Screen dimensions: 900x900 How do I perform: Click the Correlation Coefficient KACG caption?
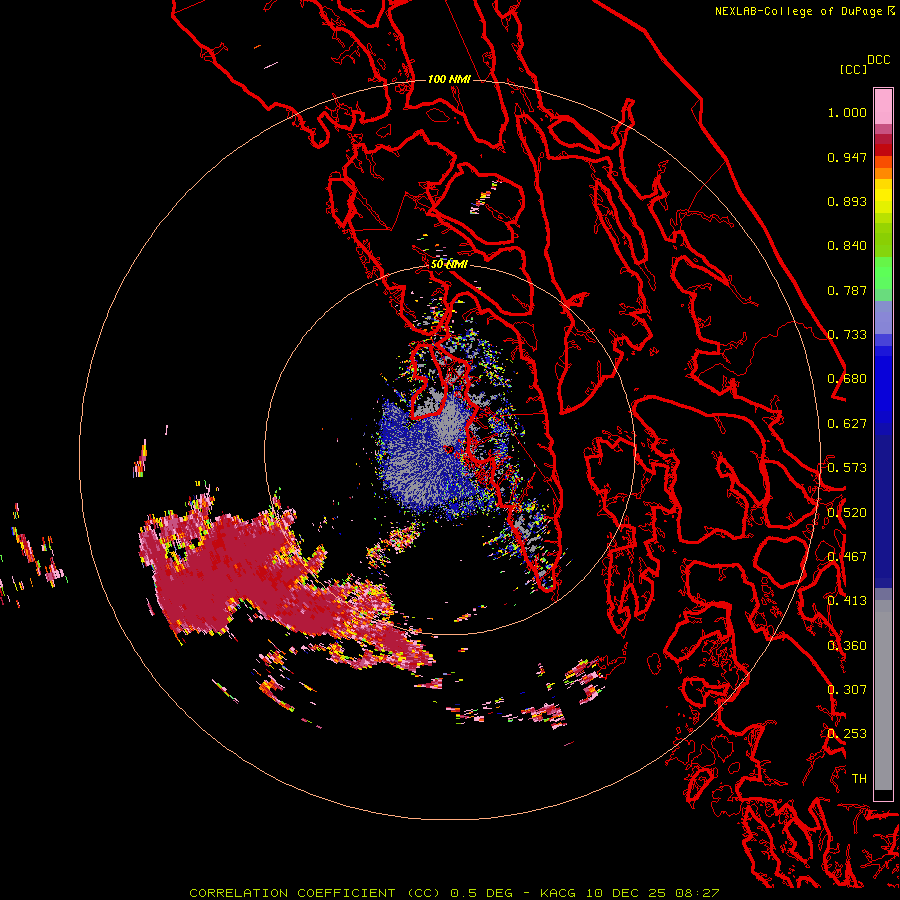coord(453,893)
